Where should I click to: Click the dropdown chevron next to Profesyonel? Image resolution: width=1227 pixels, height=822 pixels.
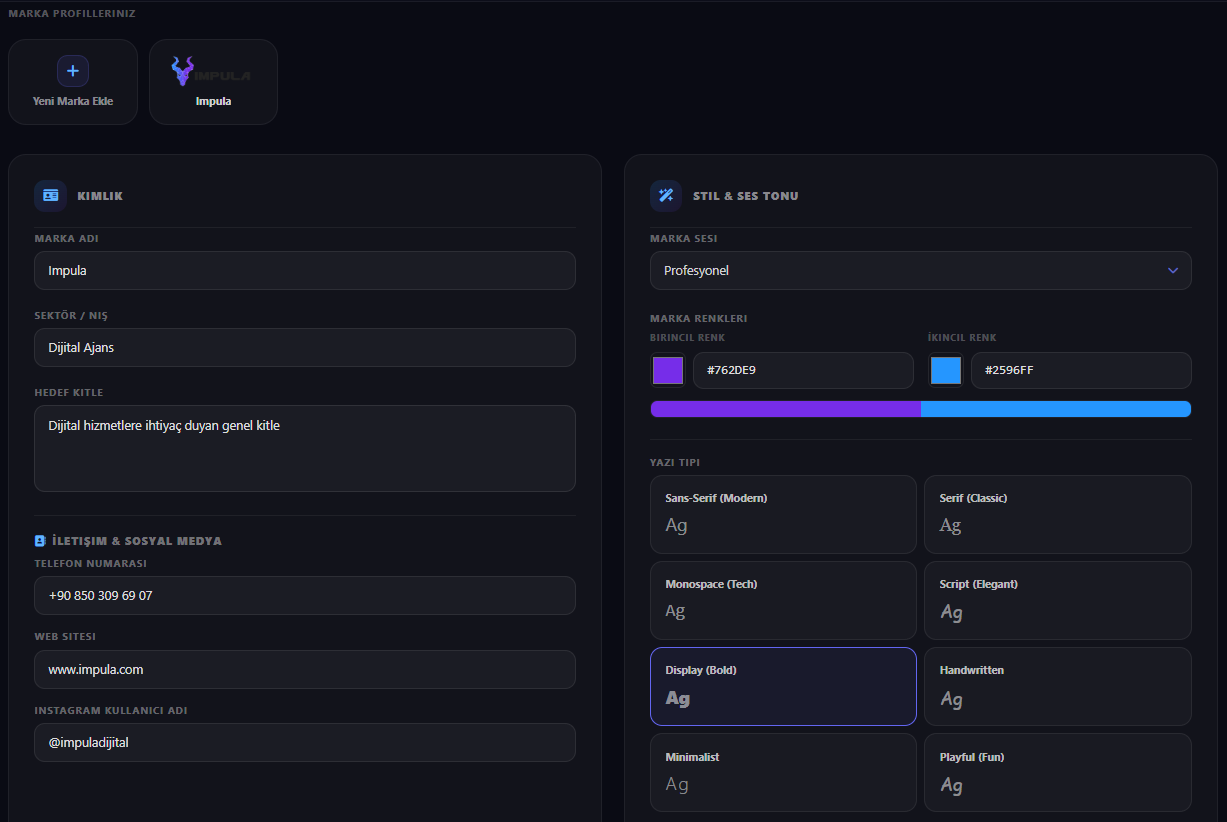coord(1173,270)
